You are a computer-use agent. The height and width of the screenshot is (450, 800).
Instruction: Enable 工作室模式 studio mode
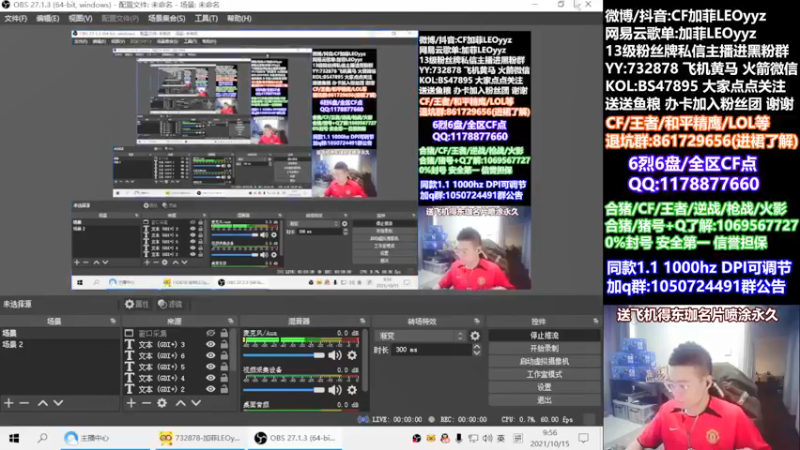point(544,374)
